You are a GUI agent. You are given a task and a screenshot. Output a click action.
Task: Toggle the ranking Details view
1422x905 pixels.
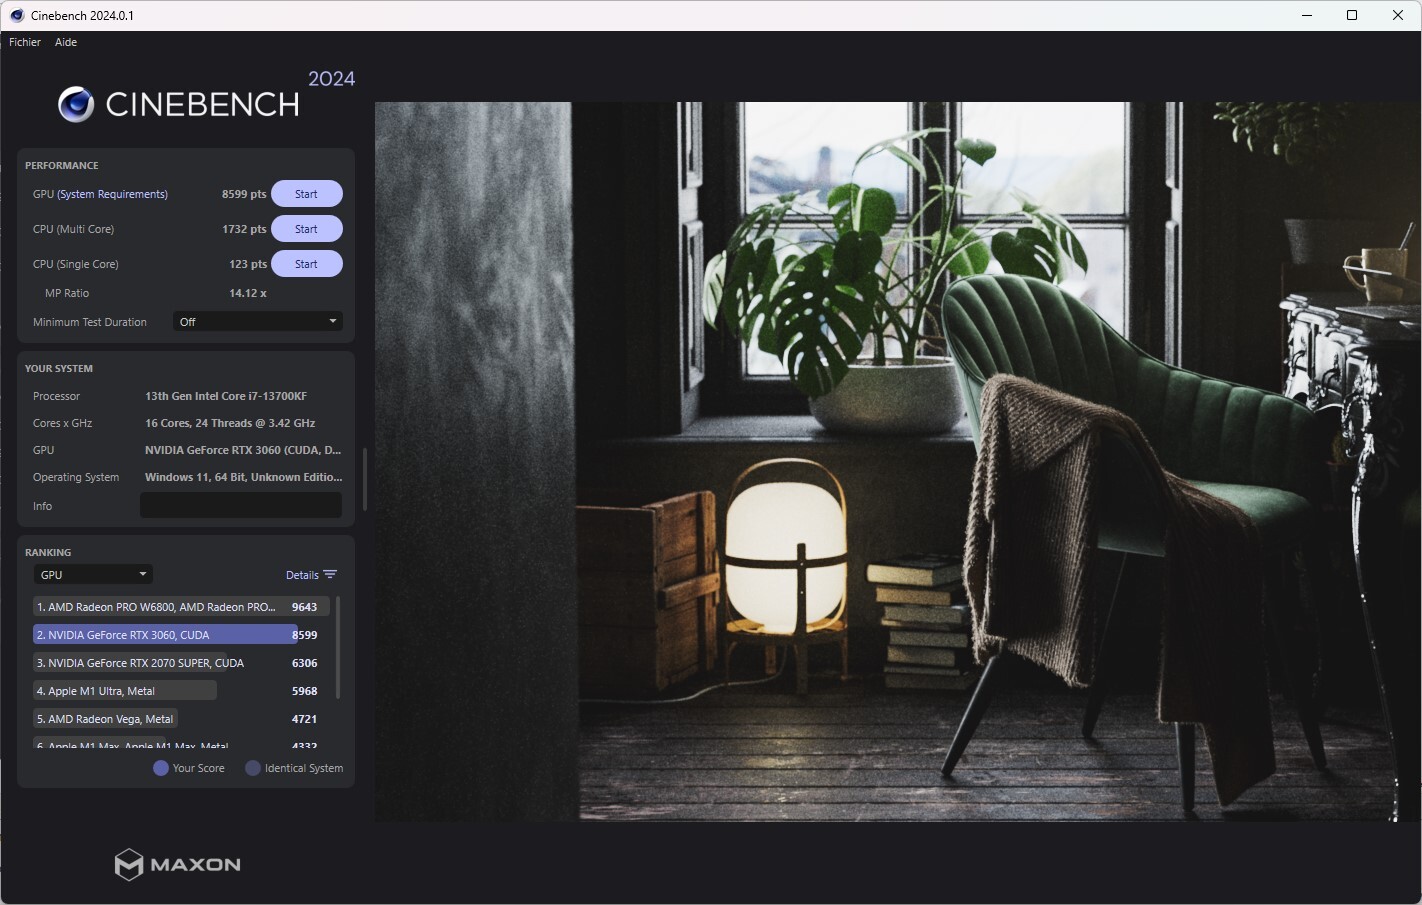pyautogui.click(x=311, y=575)
